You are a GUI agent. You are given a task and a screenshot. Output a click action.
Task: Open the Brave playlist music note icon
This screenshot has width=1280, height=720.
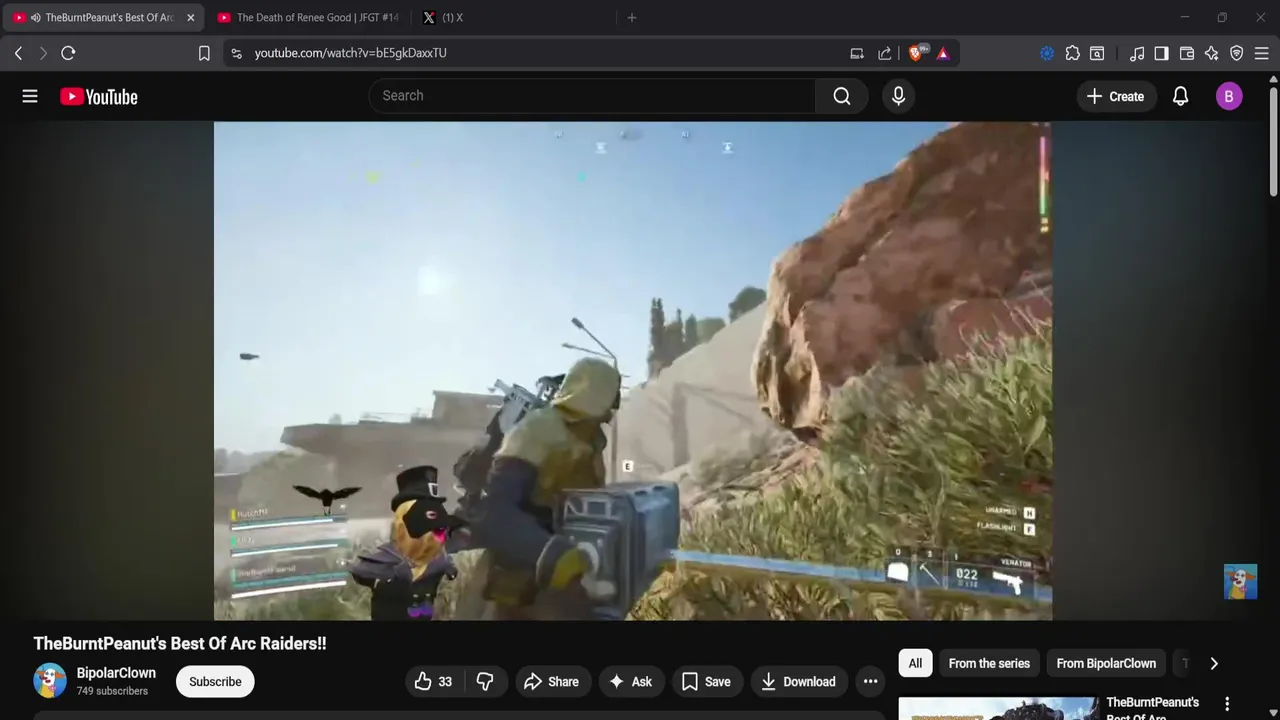1137,53
